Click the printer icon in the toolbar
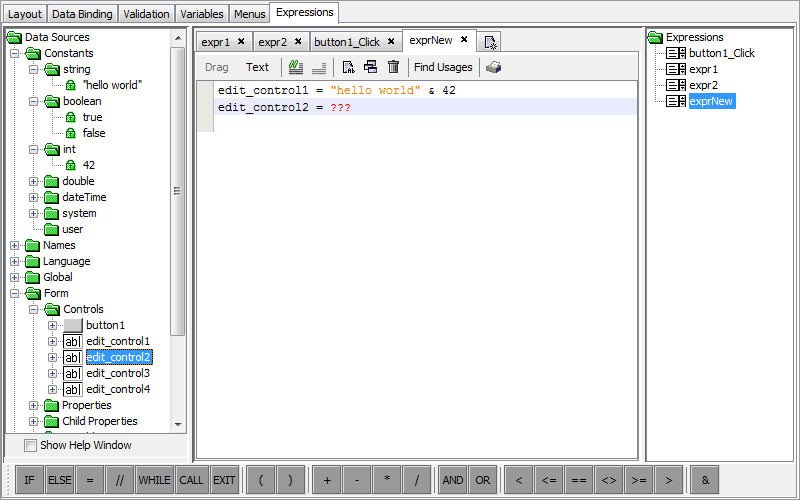 (494, 67)
